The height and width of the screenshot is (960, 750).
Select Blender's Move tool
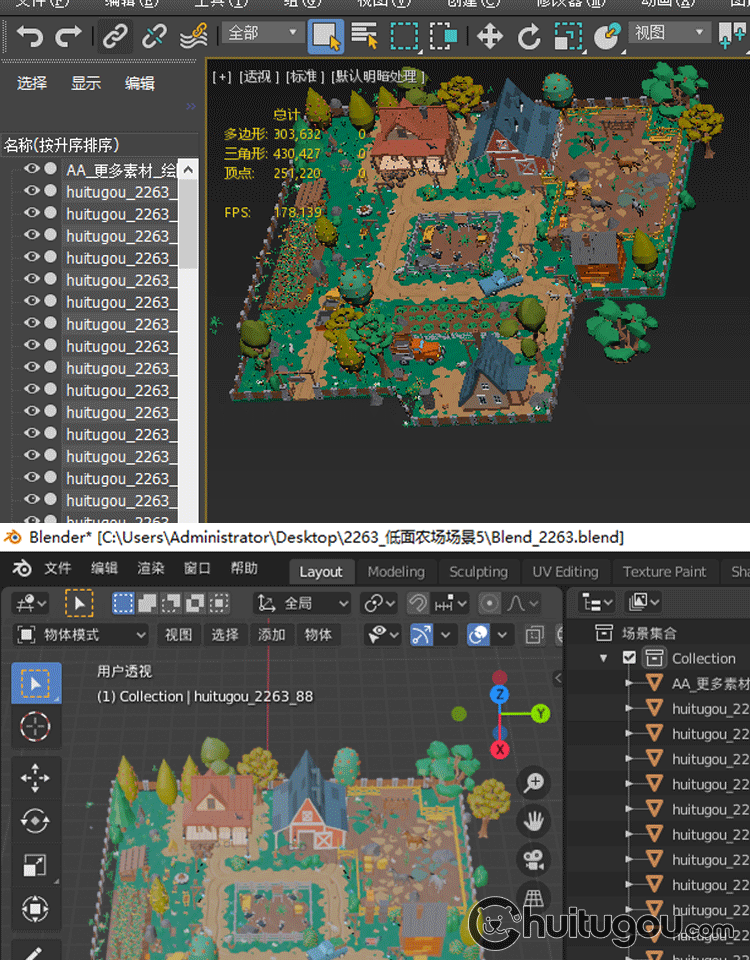36,778
